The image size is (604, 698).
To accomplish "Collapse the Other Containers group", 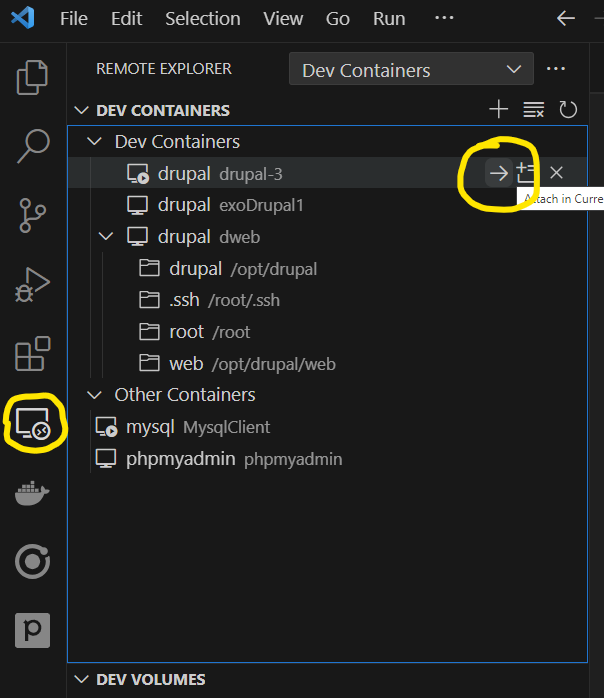I will [94, 395].
